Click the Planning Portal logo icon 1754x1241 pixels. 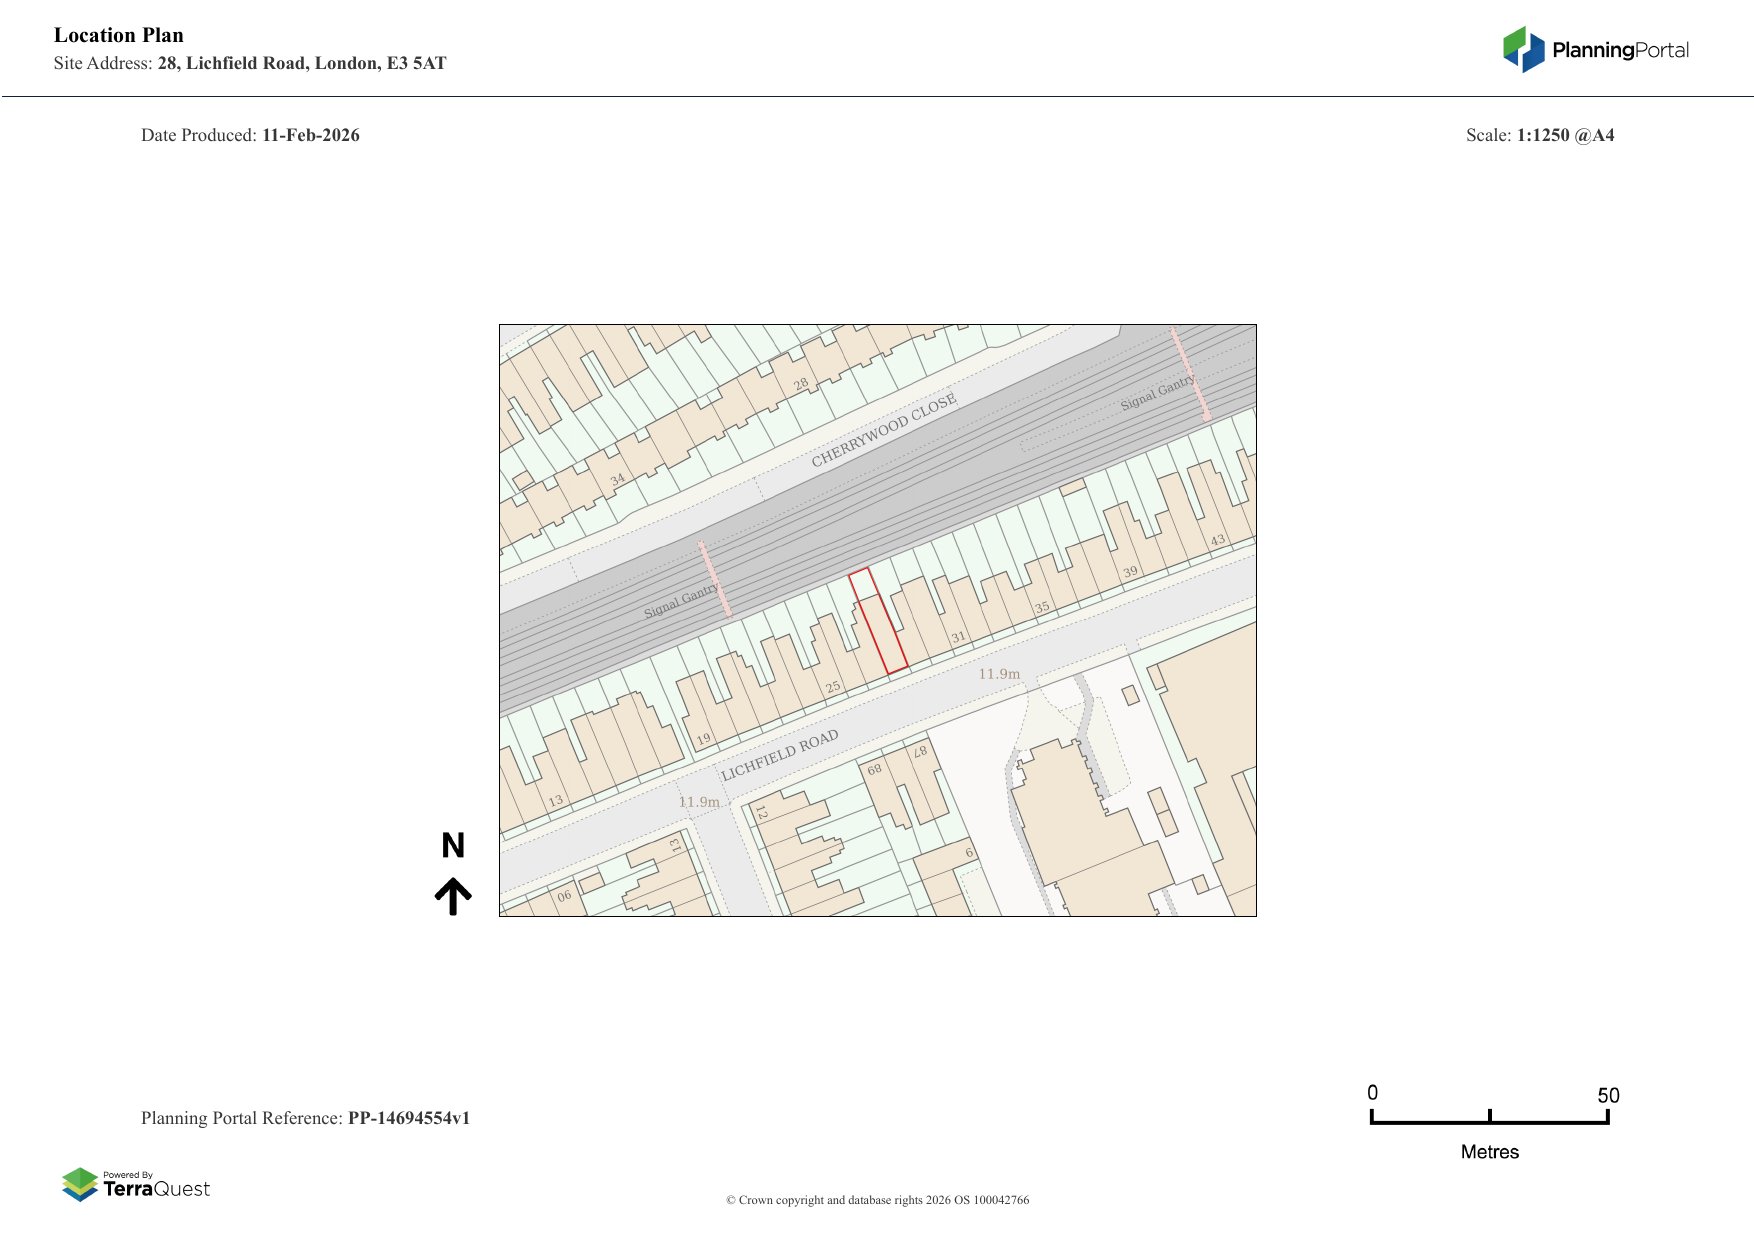click(1523, 50)
